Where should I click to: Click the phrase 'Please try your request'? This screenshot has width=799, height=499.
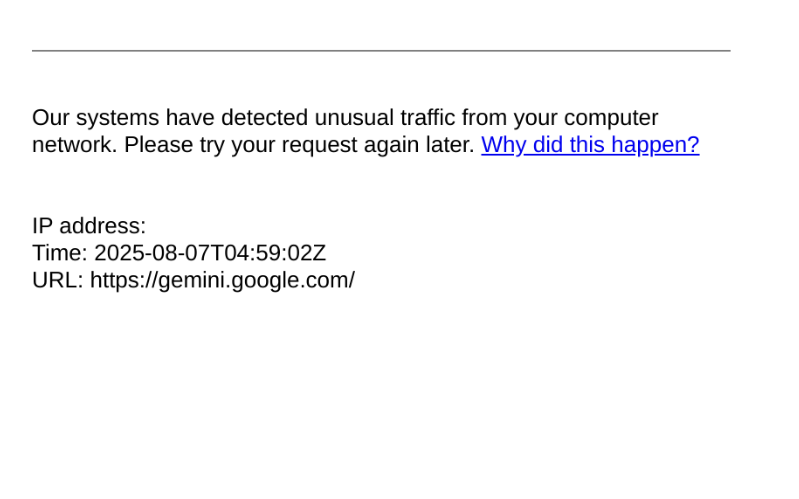[241, 145]
